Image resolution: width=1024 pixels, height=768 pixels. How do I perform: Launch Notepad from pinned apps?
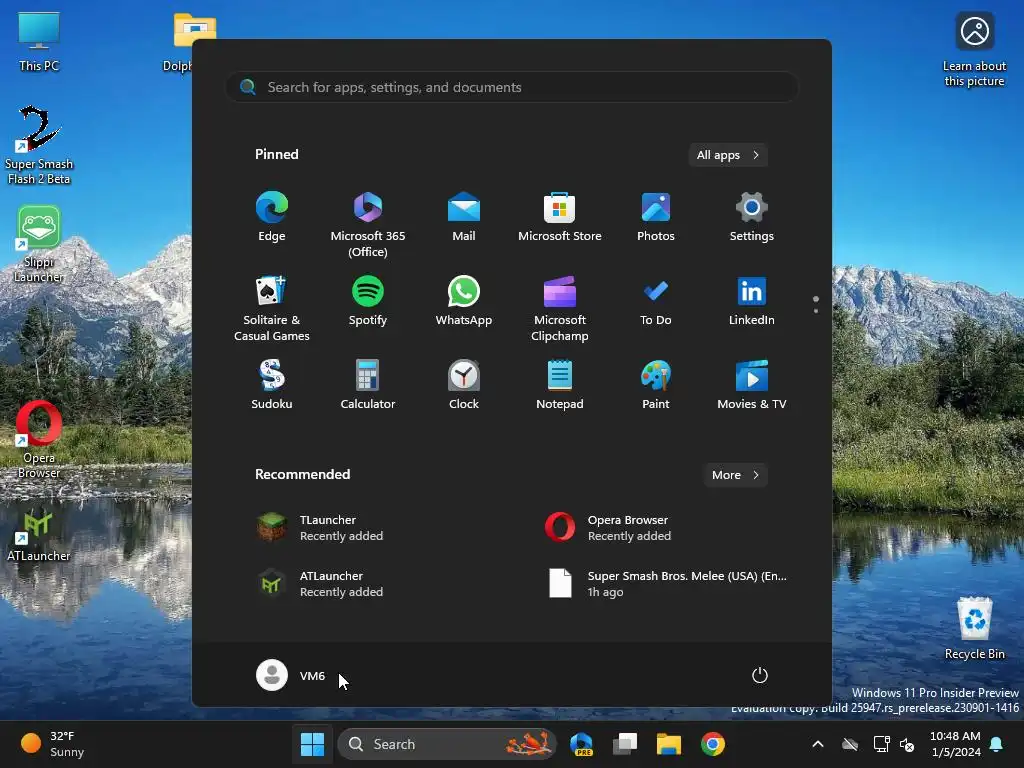coord(560,385)
